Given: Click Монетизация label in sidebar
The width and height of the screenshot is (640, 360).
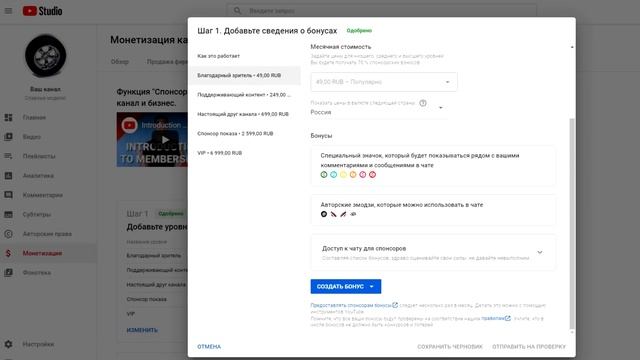Looking at the screenshot, I should pos(42,253).
